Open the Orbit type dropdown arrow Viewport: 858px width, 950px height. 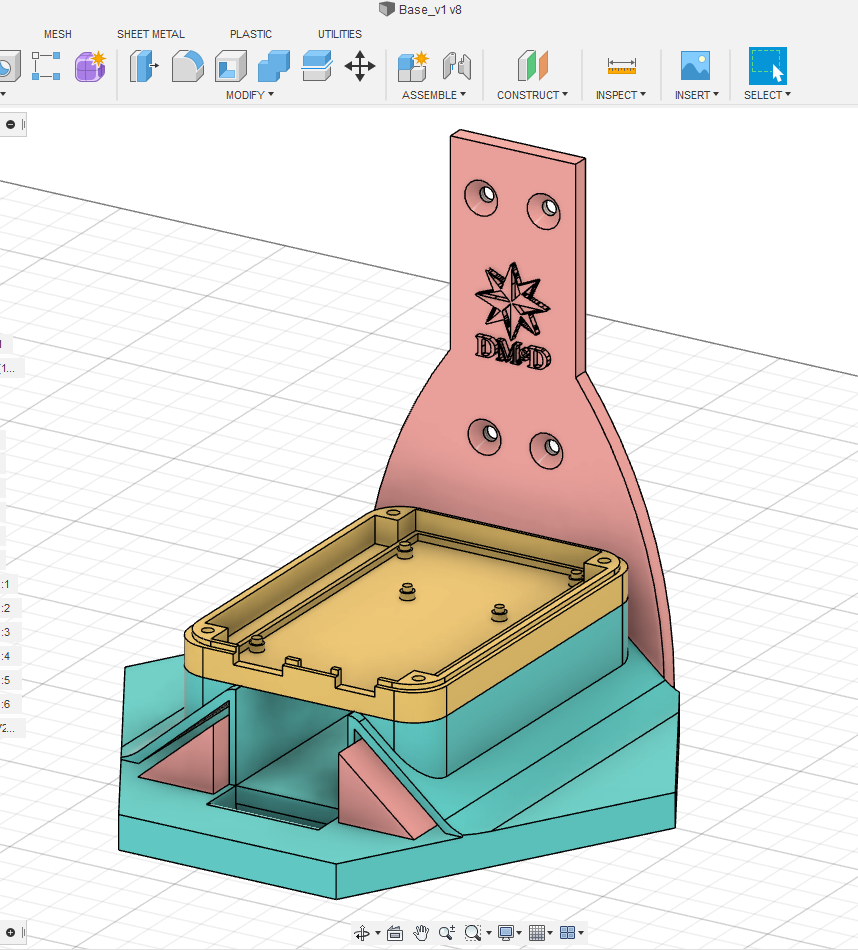[378, 933]
